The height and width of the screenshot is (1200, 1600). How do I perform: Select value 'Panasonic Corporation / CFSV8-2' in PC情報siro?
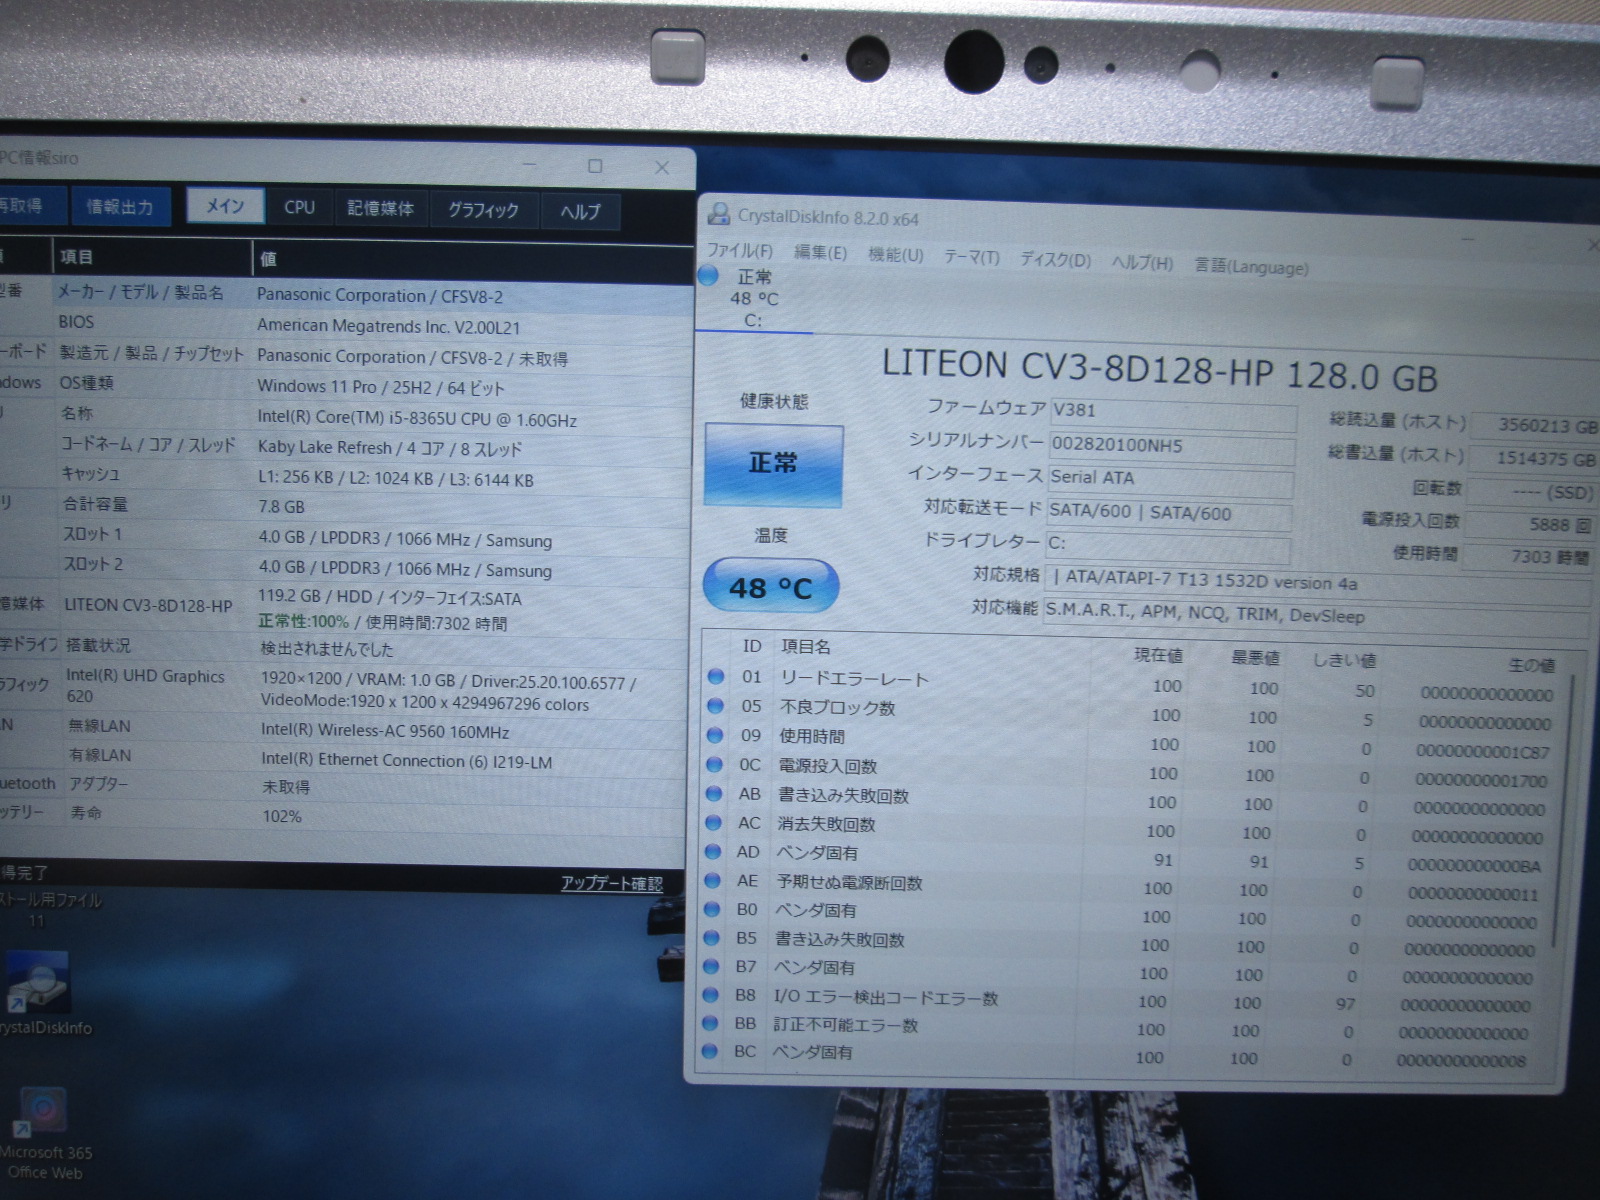(380, 296)
